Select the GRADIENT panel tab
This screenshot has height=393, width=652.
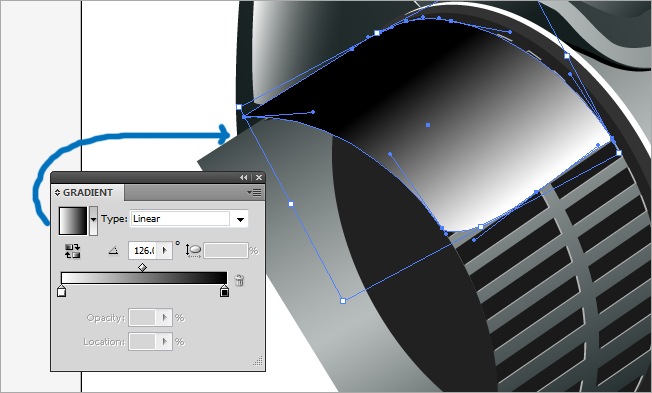[88, 193]
